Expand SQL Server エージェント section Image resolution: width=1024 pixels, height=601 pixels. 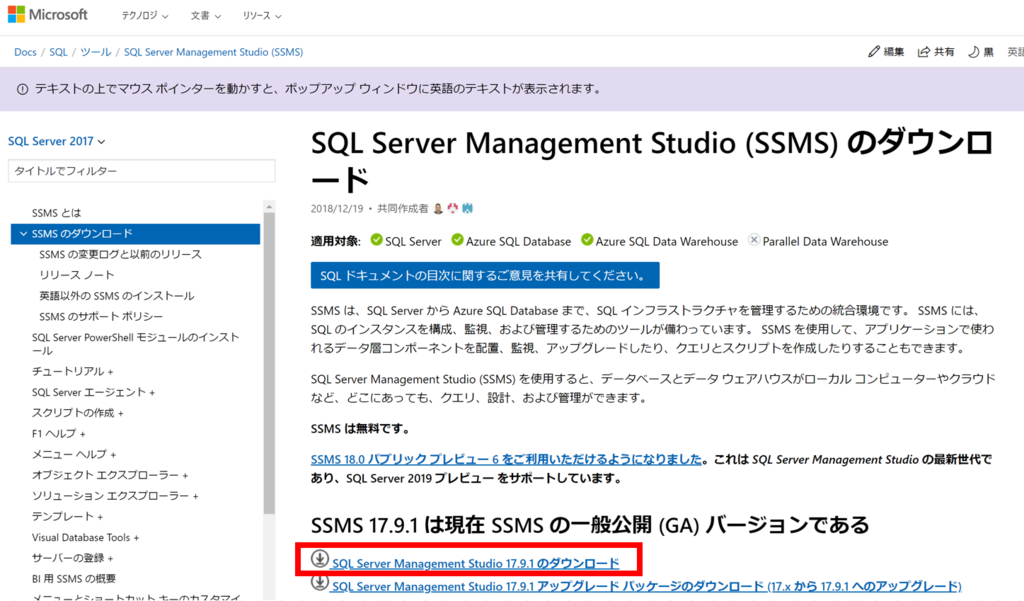click(x=93, y=392)
